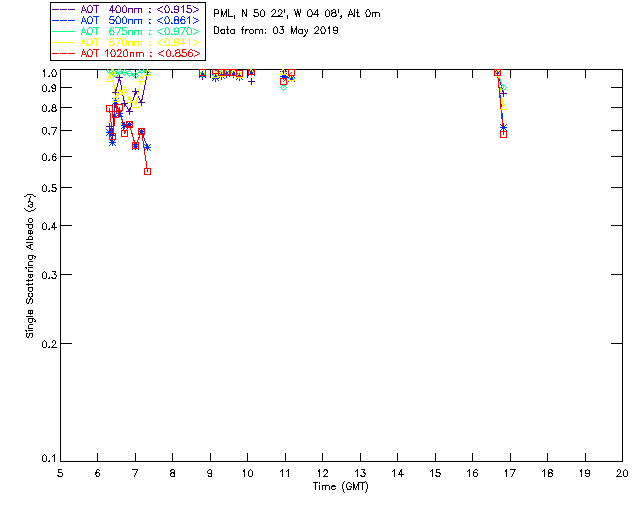Click the purple plus point just after 10 GMT
This screenshot has width=640, height=512.
click(x=252, y=82)
